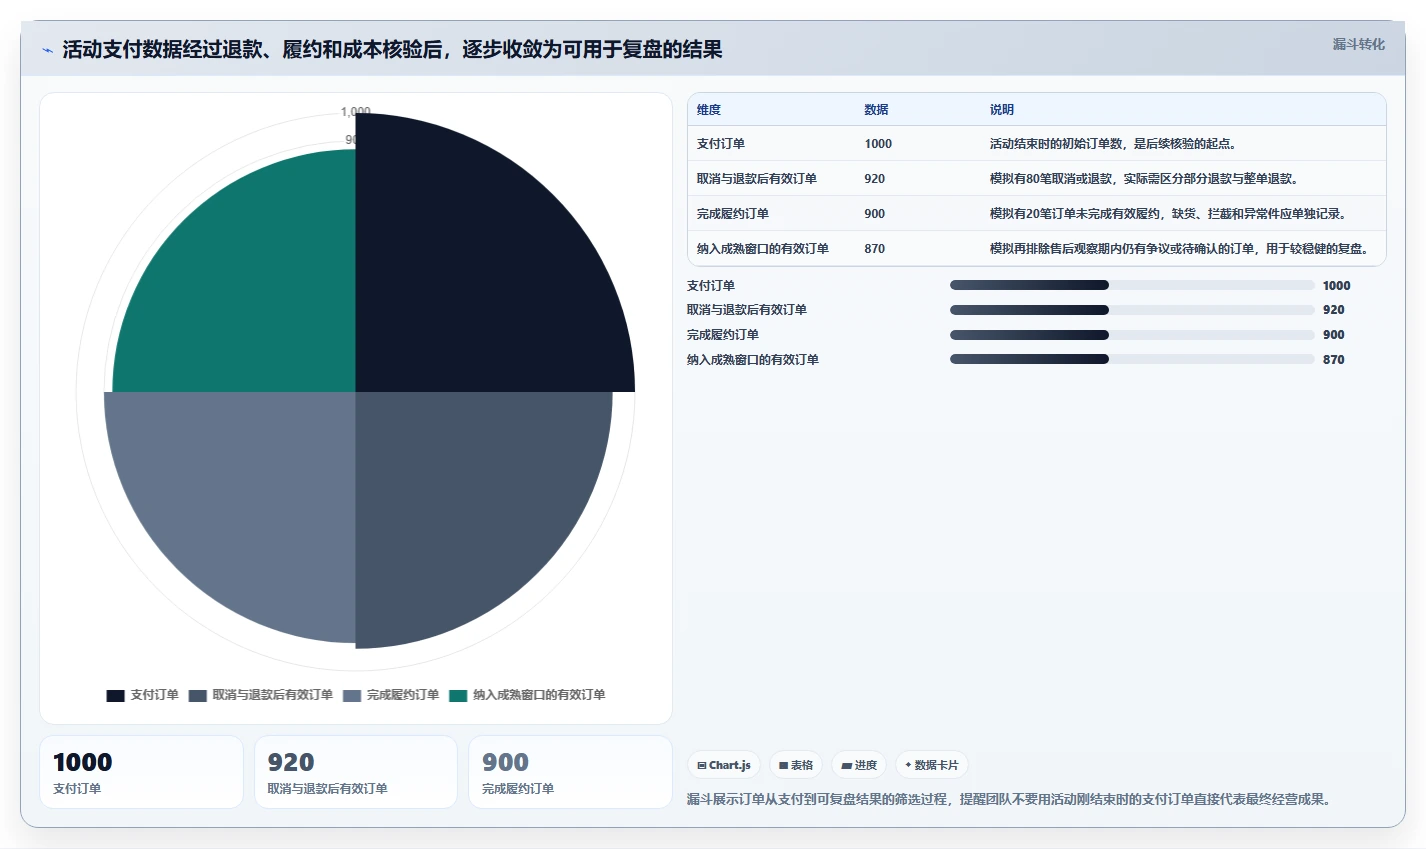Click table cell 纳入成熟窗口的有效订单
The height and width of the screenshot is (849, 1426).
pos(763,249)
